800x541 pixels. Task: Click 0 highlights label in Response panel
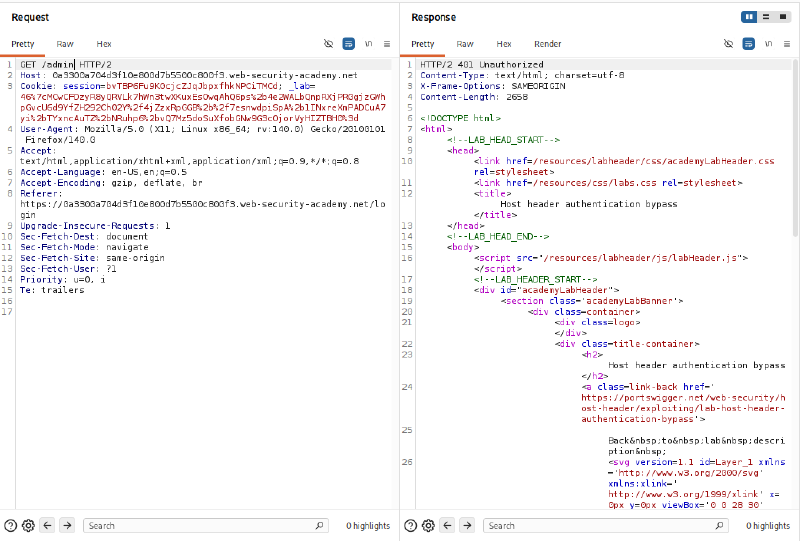point(768,526)
